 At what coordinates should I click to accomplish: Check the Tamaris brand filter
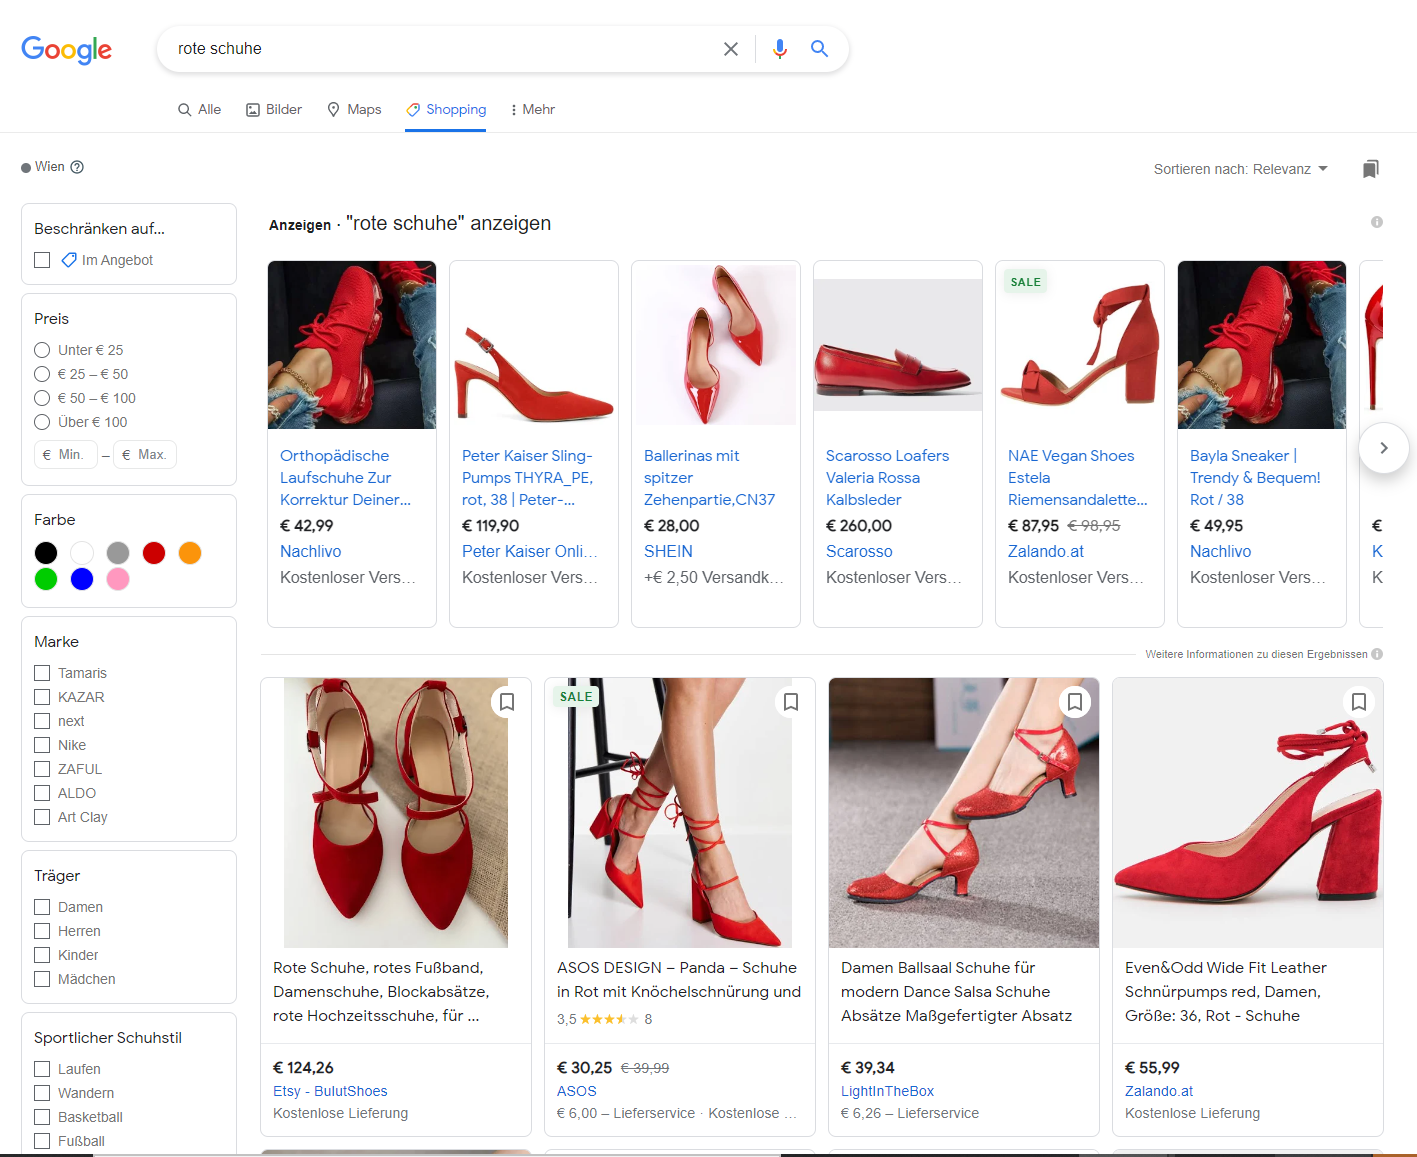[x=42, y=673]
